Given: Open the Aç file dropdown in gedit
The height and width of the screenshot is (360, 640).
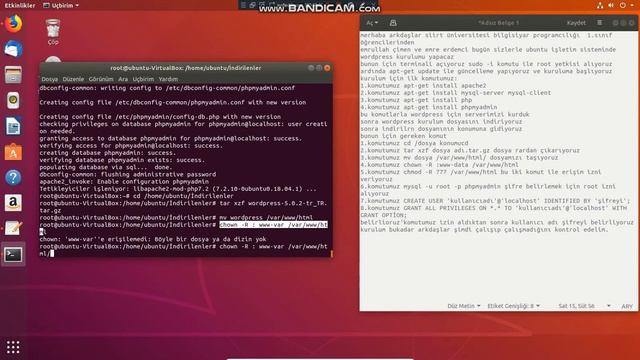Looking at the screenshot, I should [x=372, y=23].
